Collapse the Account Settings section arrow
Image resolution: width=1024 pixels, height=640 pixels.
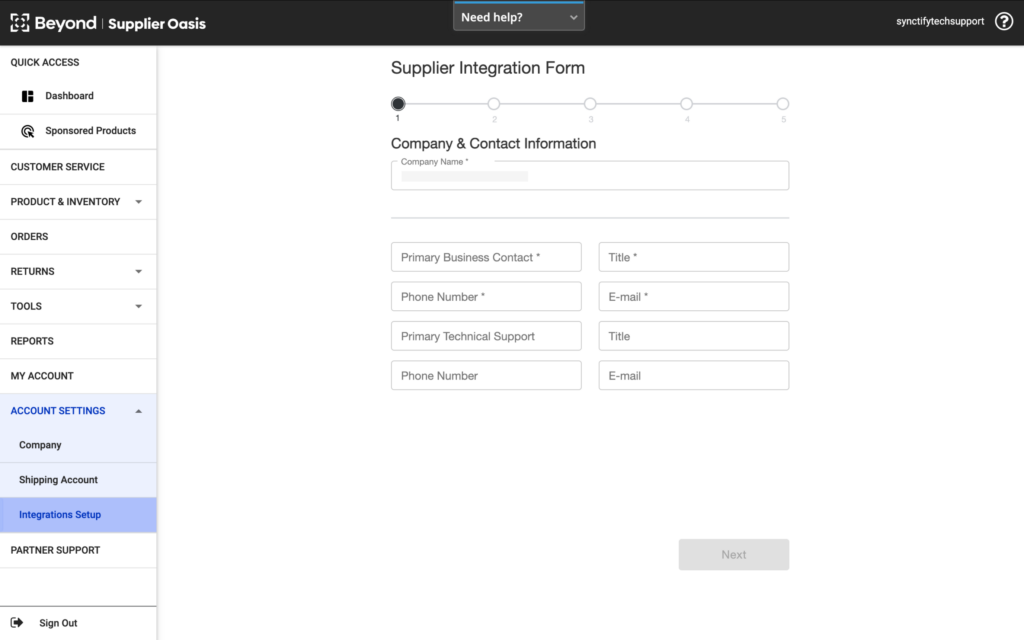tap(138, 411)
